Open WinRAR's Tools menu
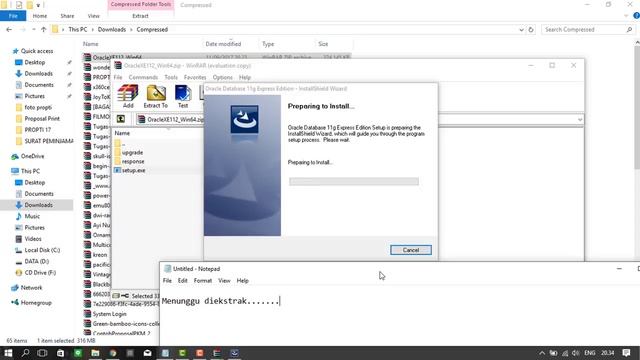 [x=171, y=77]
